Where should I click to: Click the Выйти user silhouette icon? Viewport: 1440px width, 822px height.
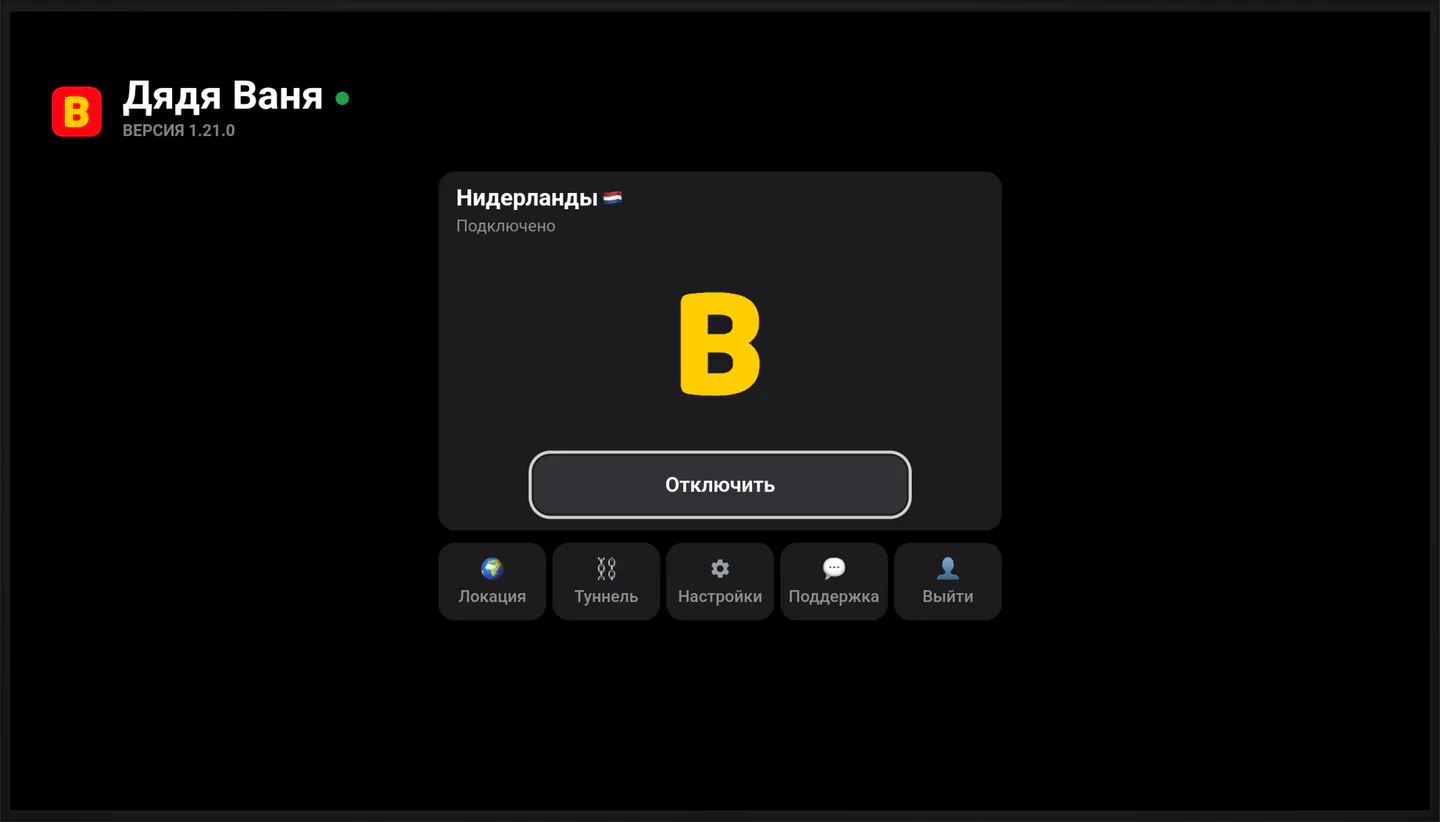click(948, 569)
